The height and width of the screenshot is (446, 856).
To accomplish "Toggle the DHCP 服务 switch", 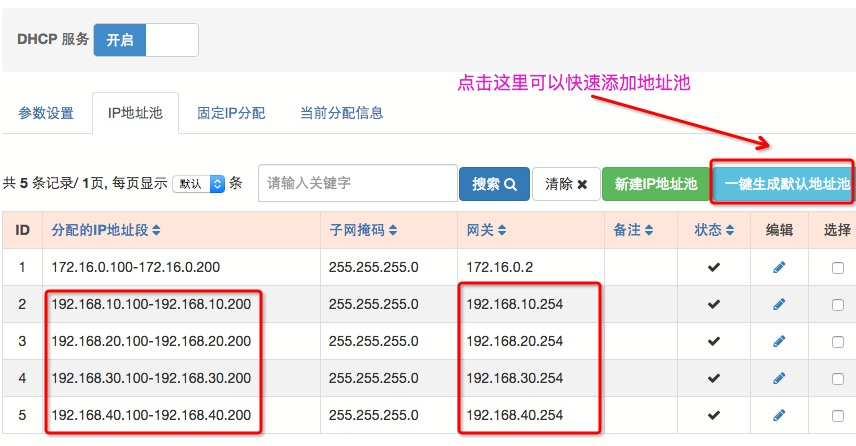I will [146, 40].
